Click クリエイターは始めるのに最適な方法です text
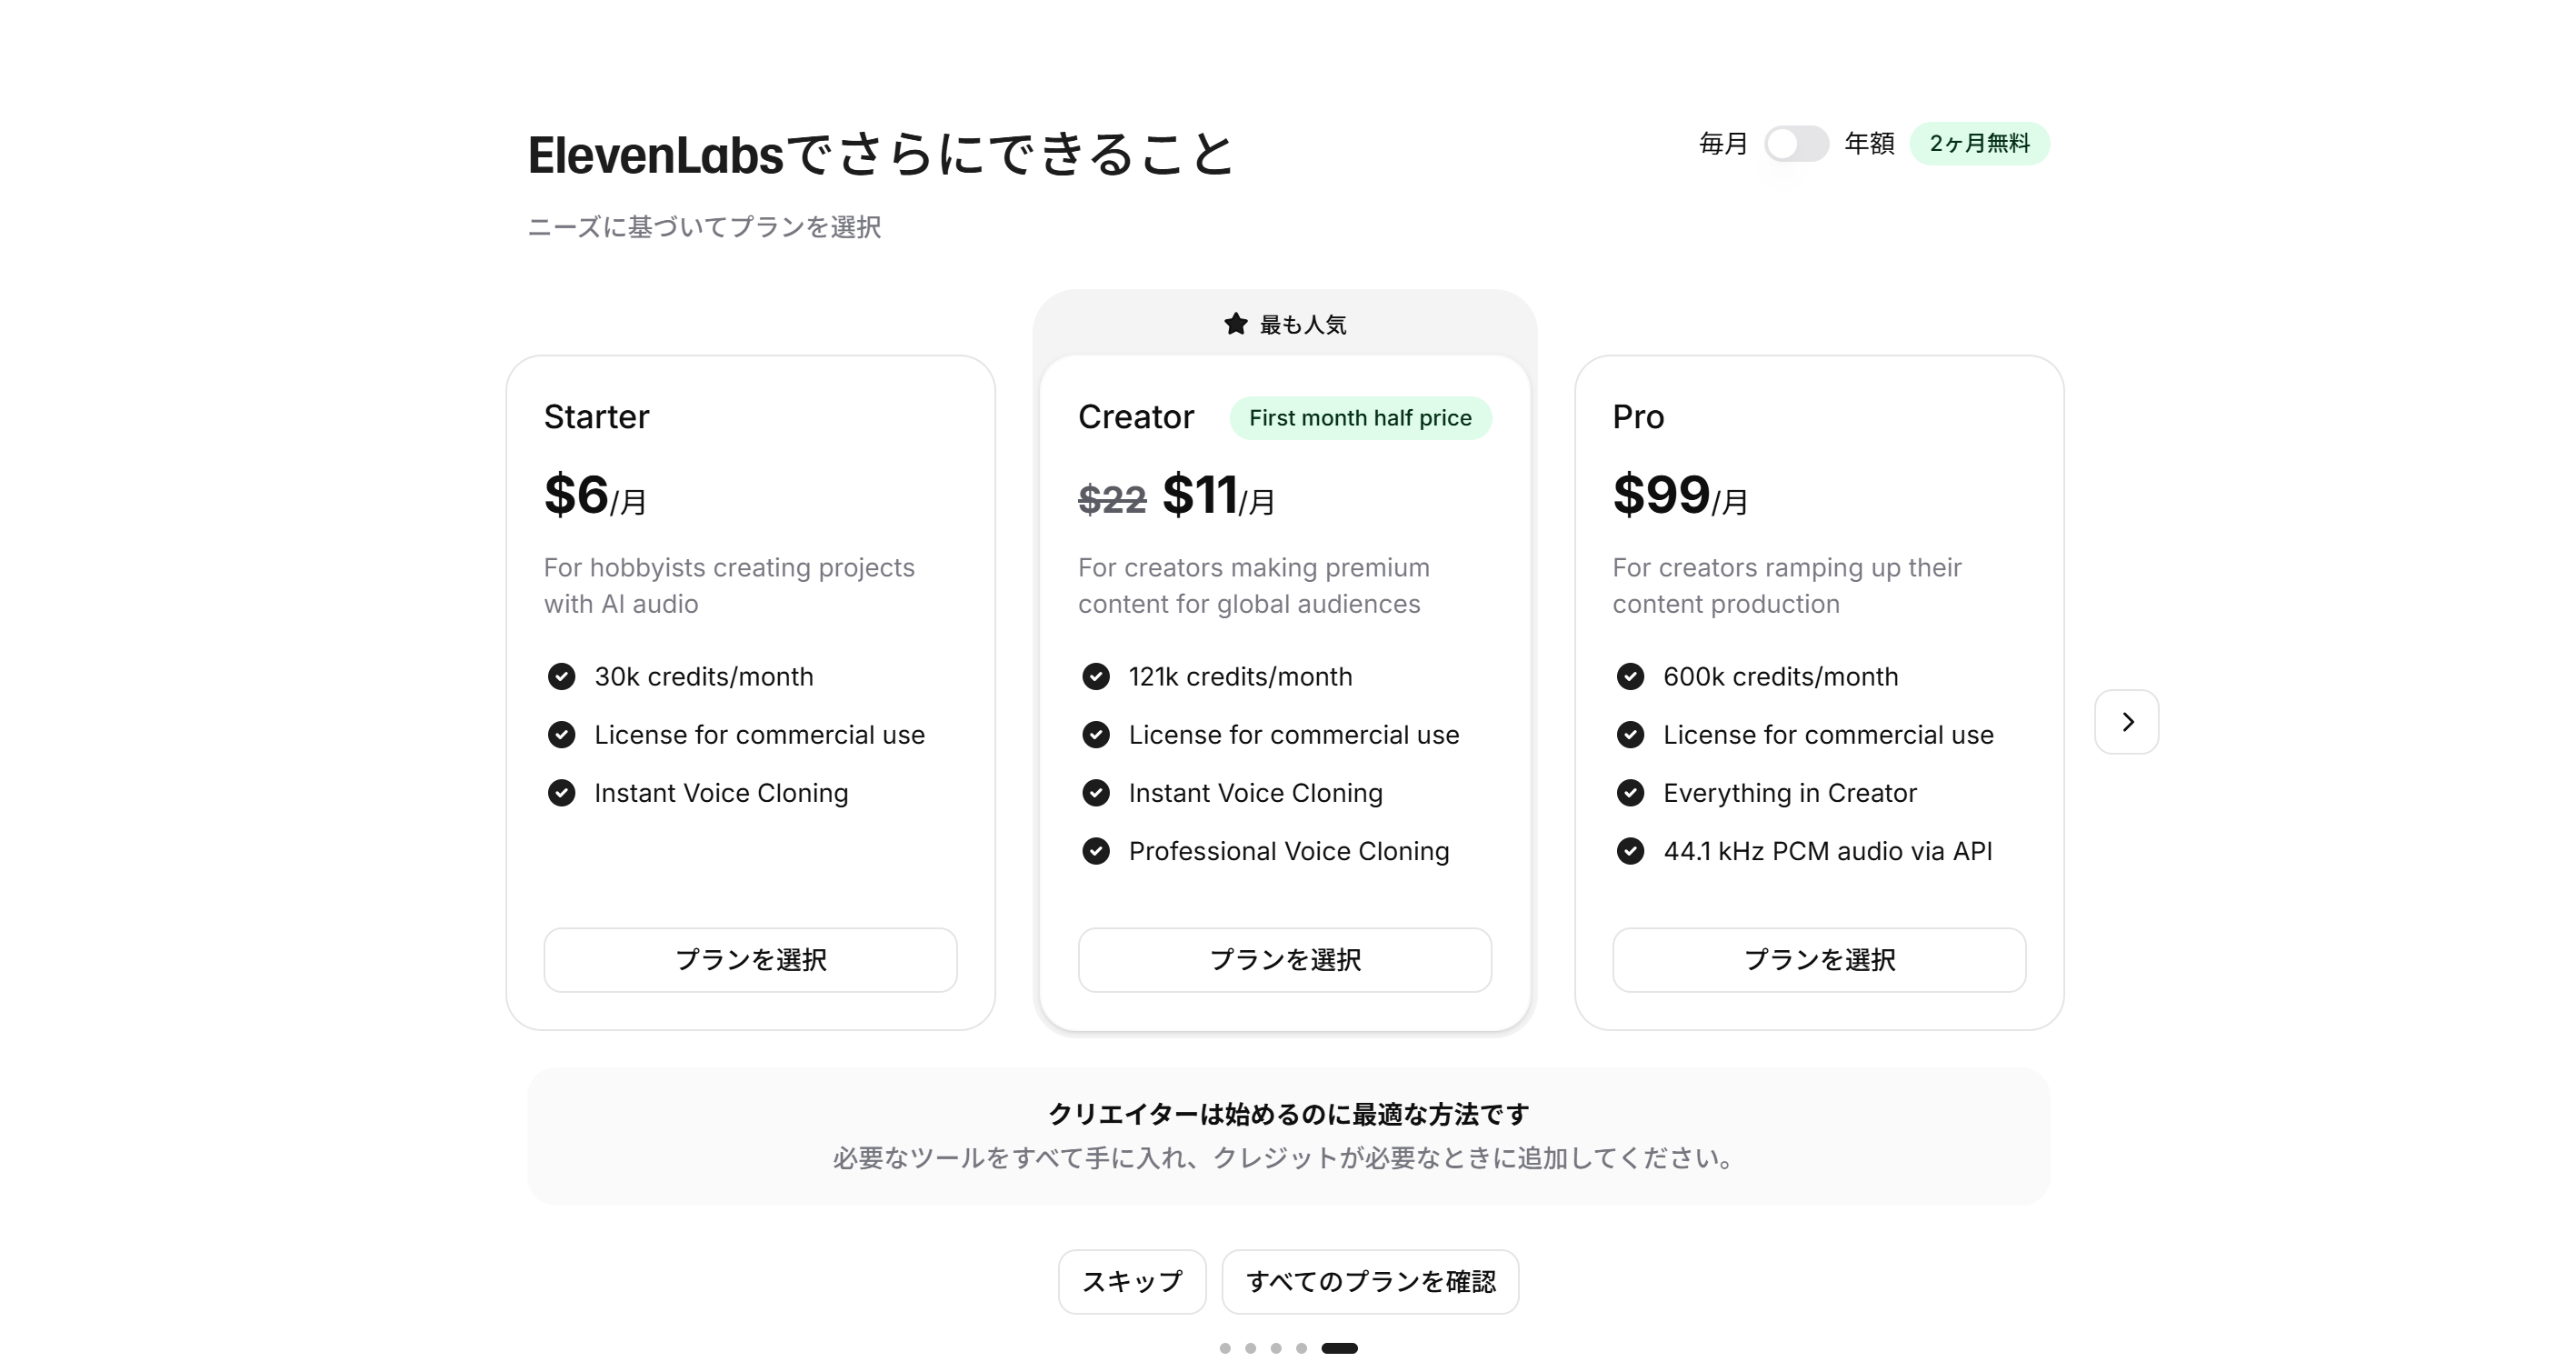The image size is (2576, 1372). point(1288,1114)
